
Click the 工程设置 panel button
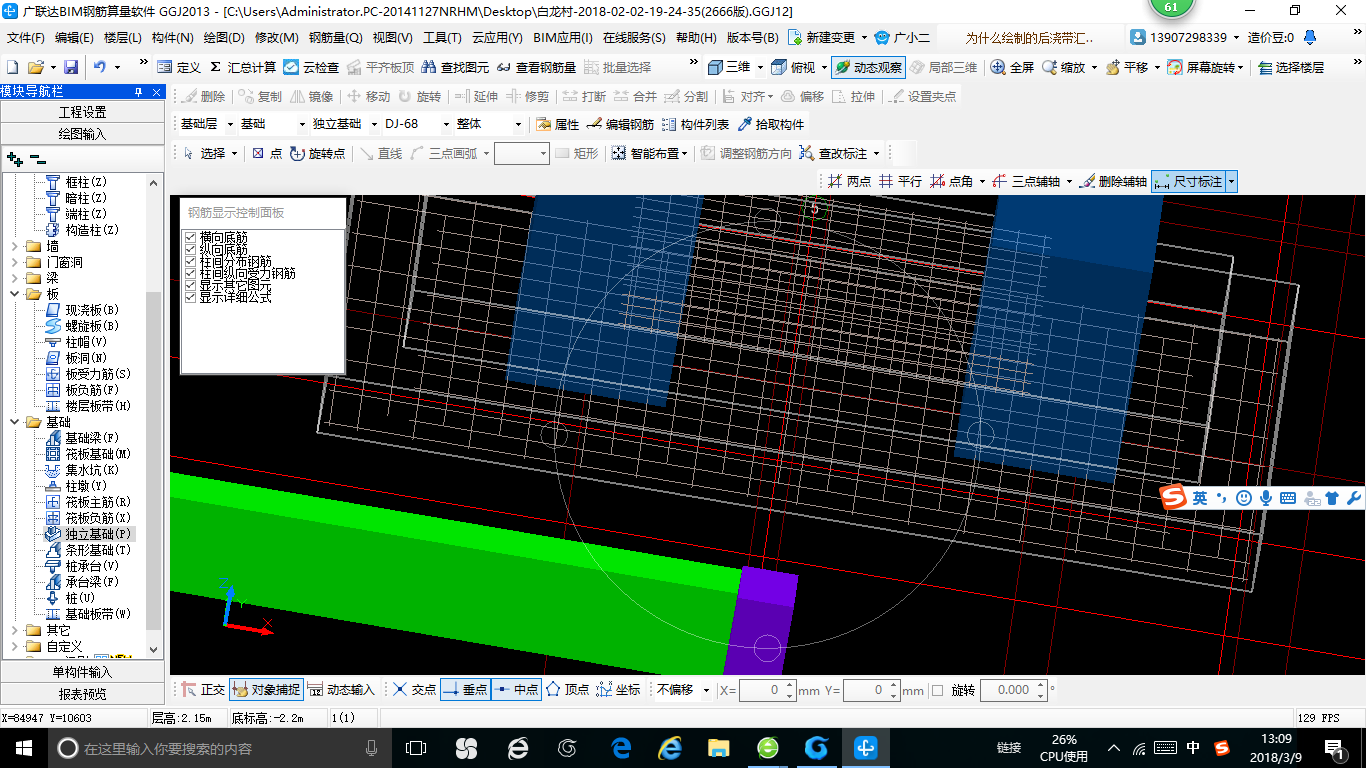tap(82, 112)
